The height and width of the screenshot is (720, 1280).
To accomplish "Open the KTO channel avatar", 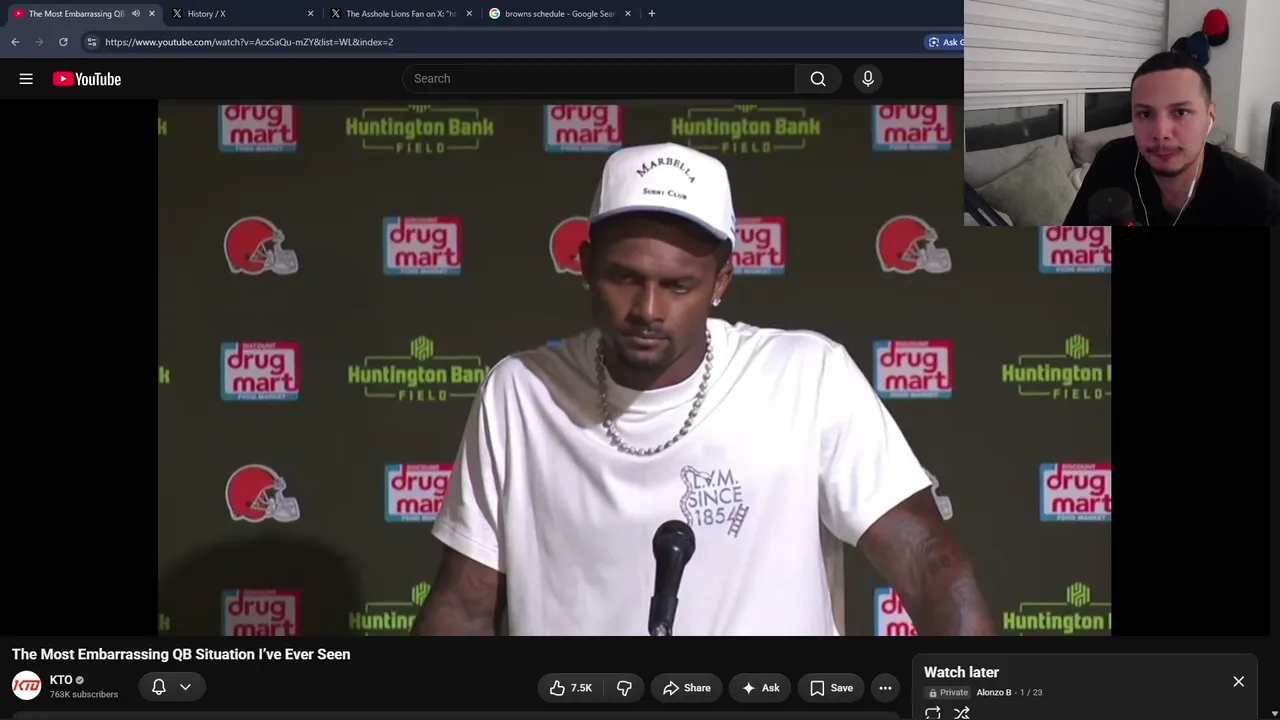I will pyautogui.click(x=26, y=686).
